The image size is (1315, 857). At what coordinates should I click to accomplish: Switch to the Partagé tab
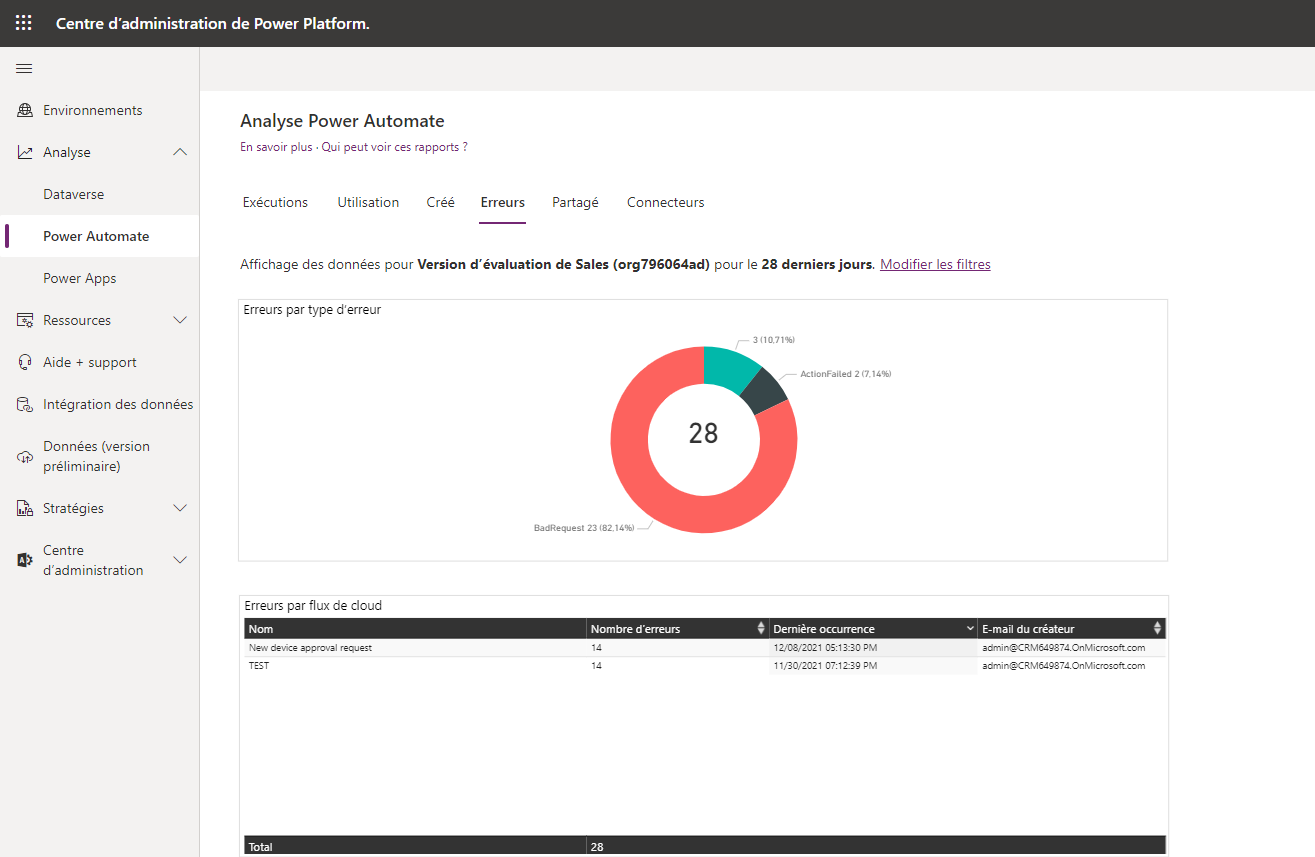click(575, 202)
